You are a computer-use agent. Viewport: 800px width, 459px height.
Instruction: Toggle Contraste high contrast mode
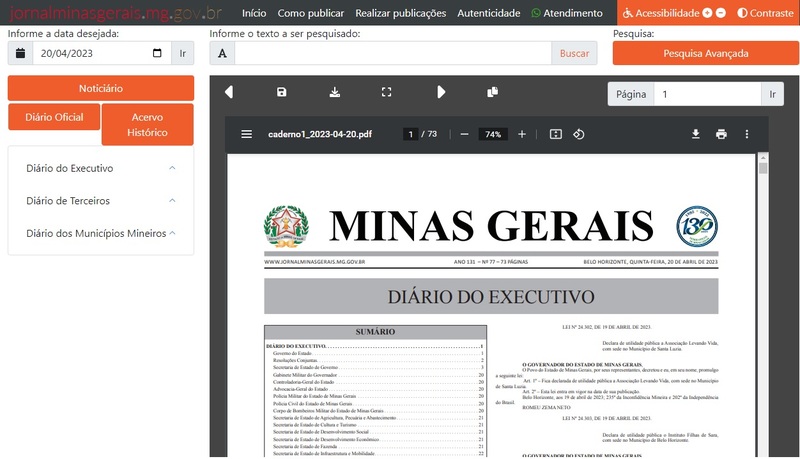[x=765, y=13]
